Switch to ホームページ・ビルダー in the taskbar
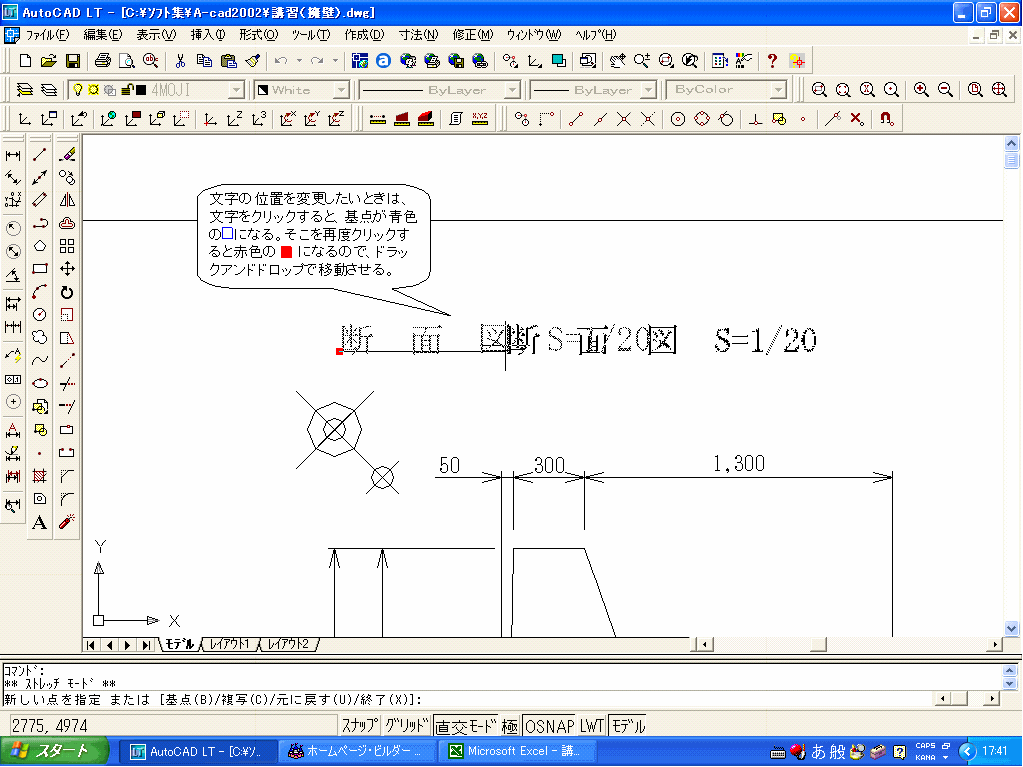1023x767 pixels. pyautogui.click(x=358, y=751)
